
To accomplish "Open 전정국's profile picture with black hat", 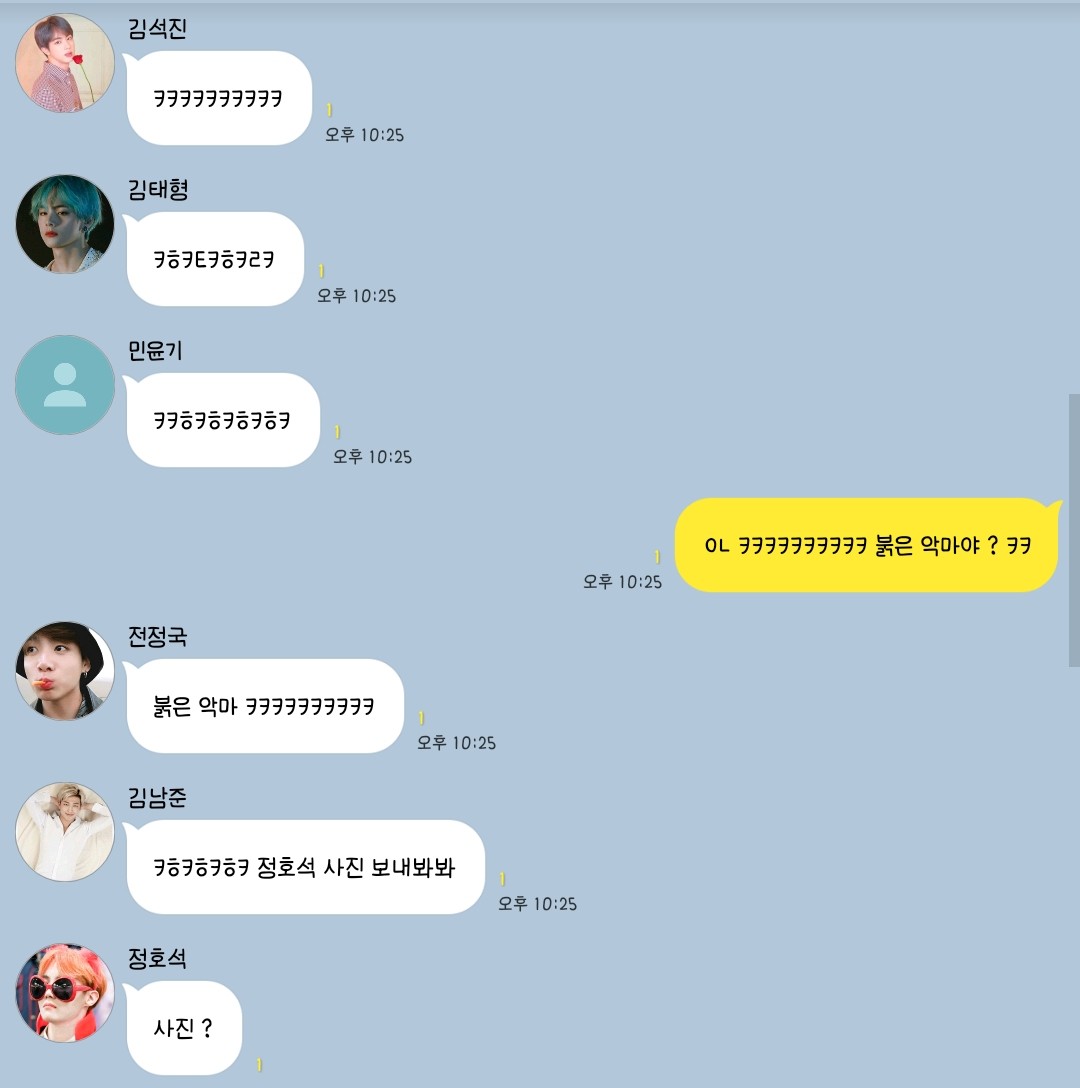I will coord(65,671).
